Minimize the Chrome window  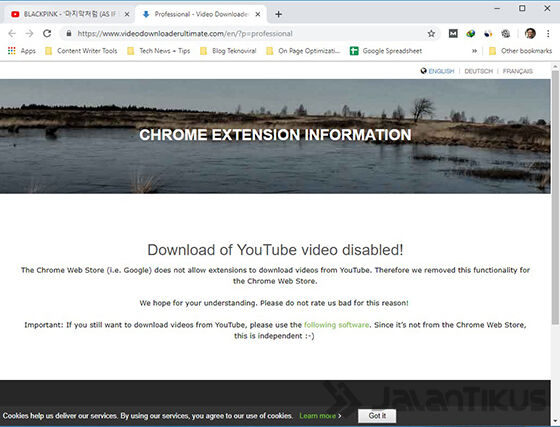497,8
